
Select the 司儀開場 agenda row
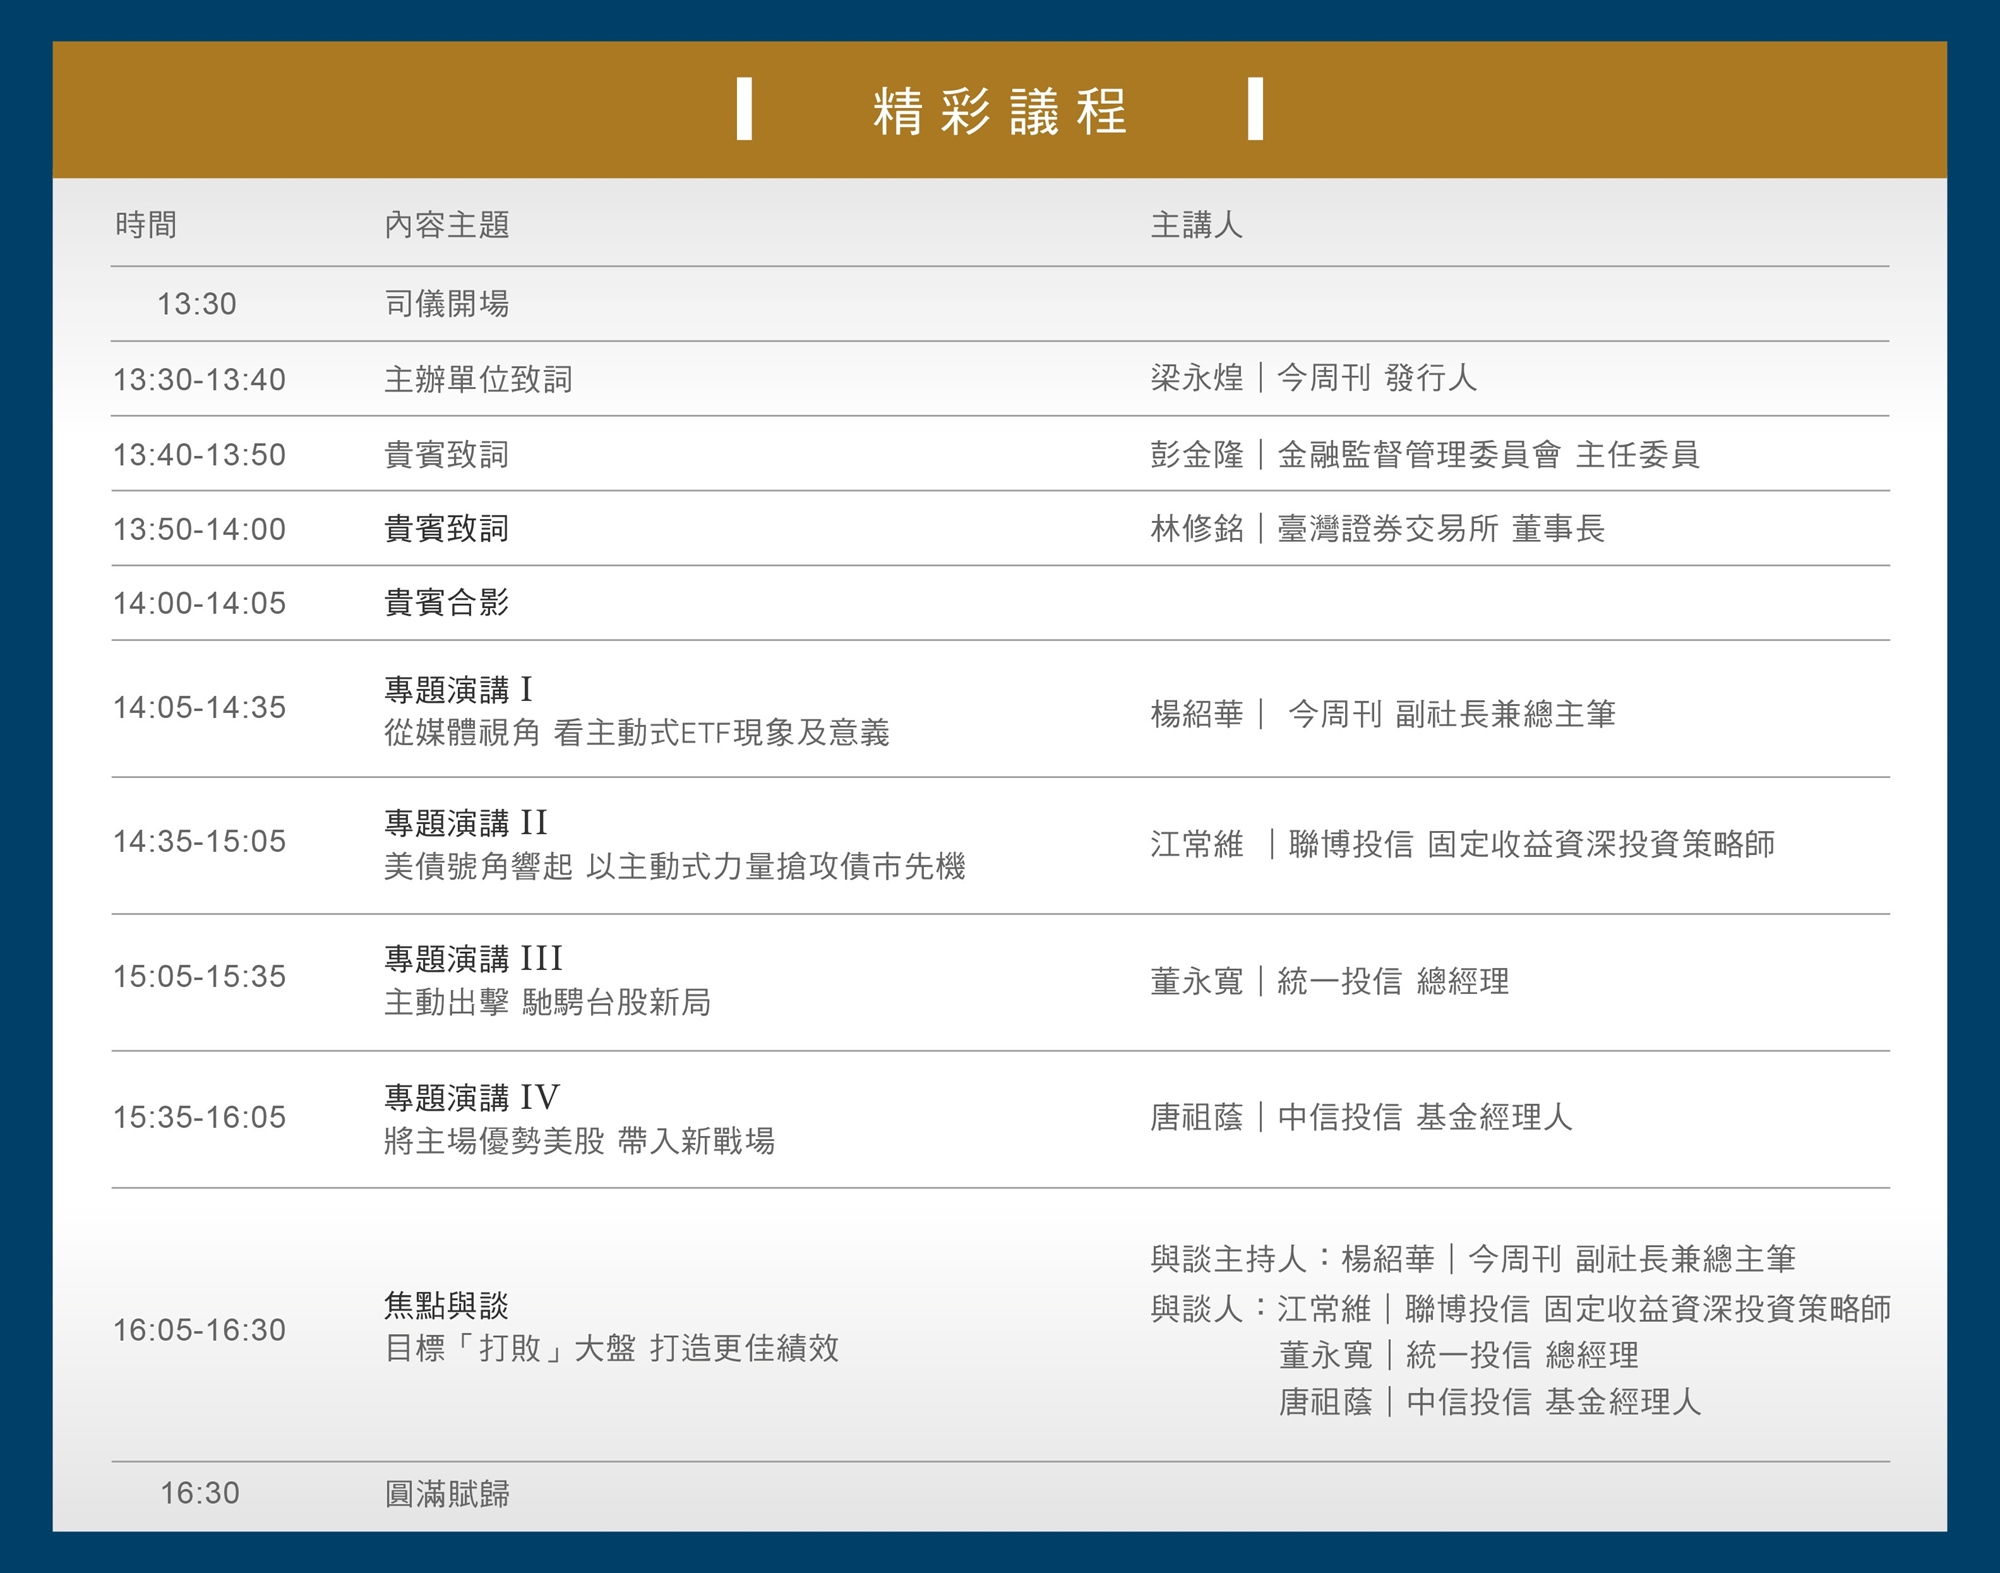(x=447, y=304)
